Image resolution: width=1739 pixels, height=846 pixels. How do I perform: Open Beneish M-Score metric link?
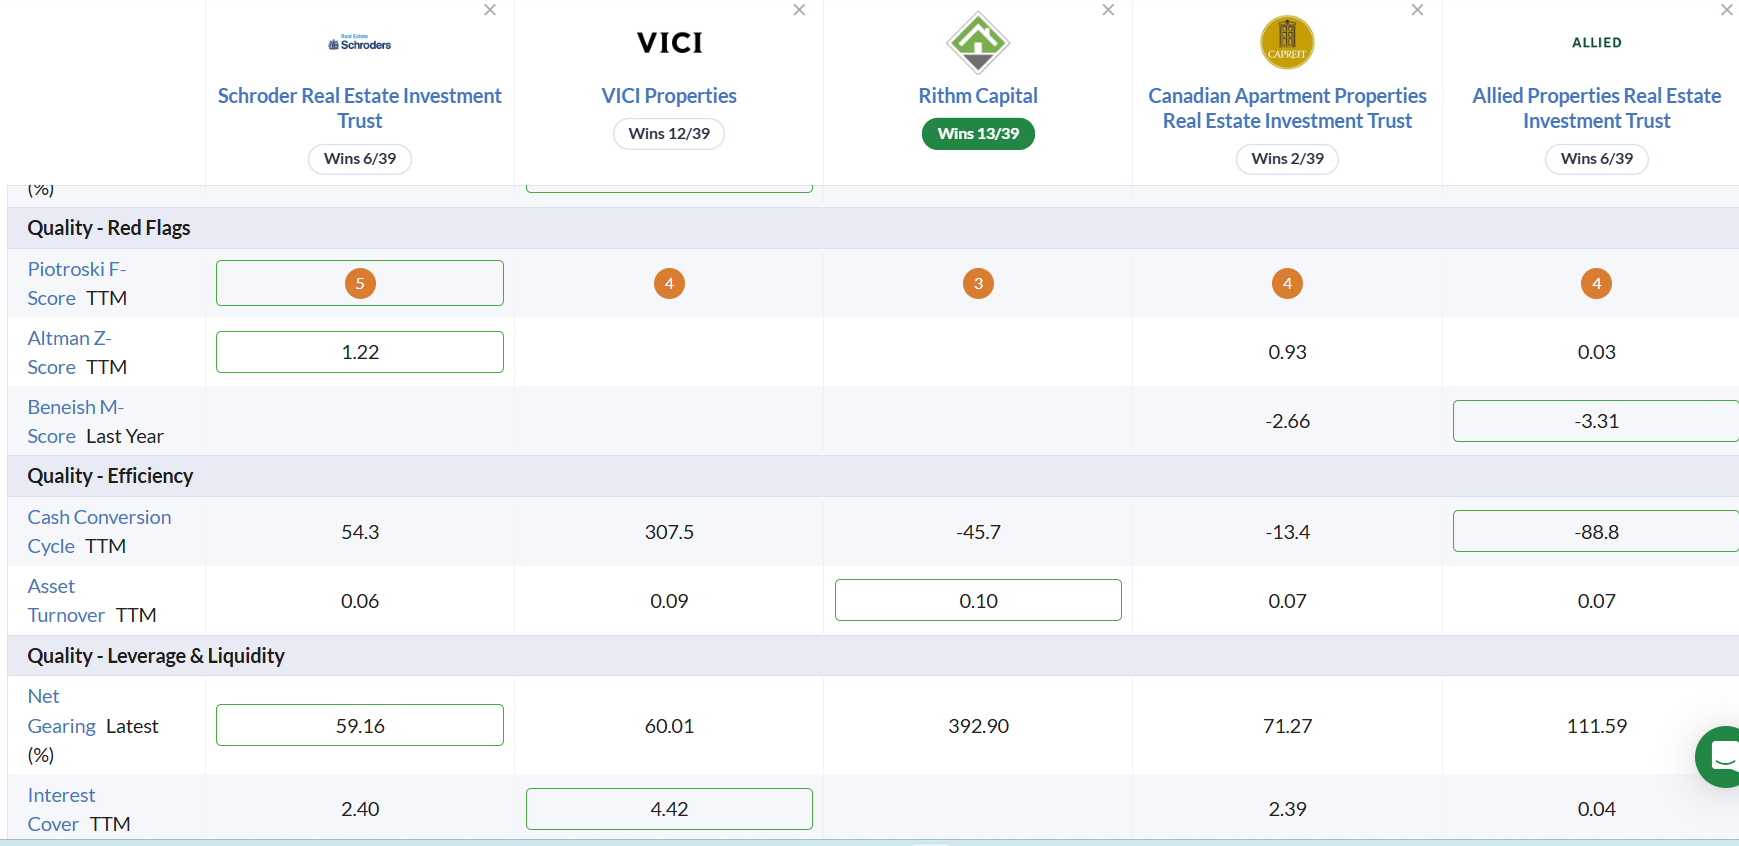[75, 421]
